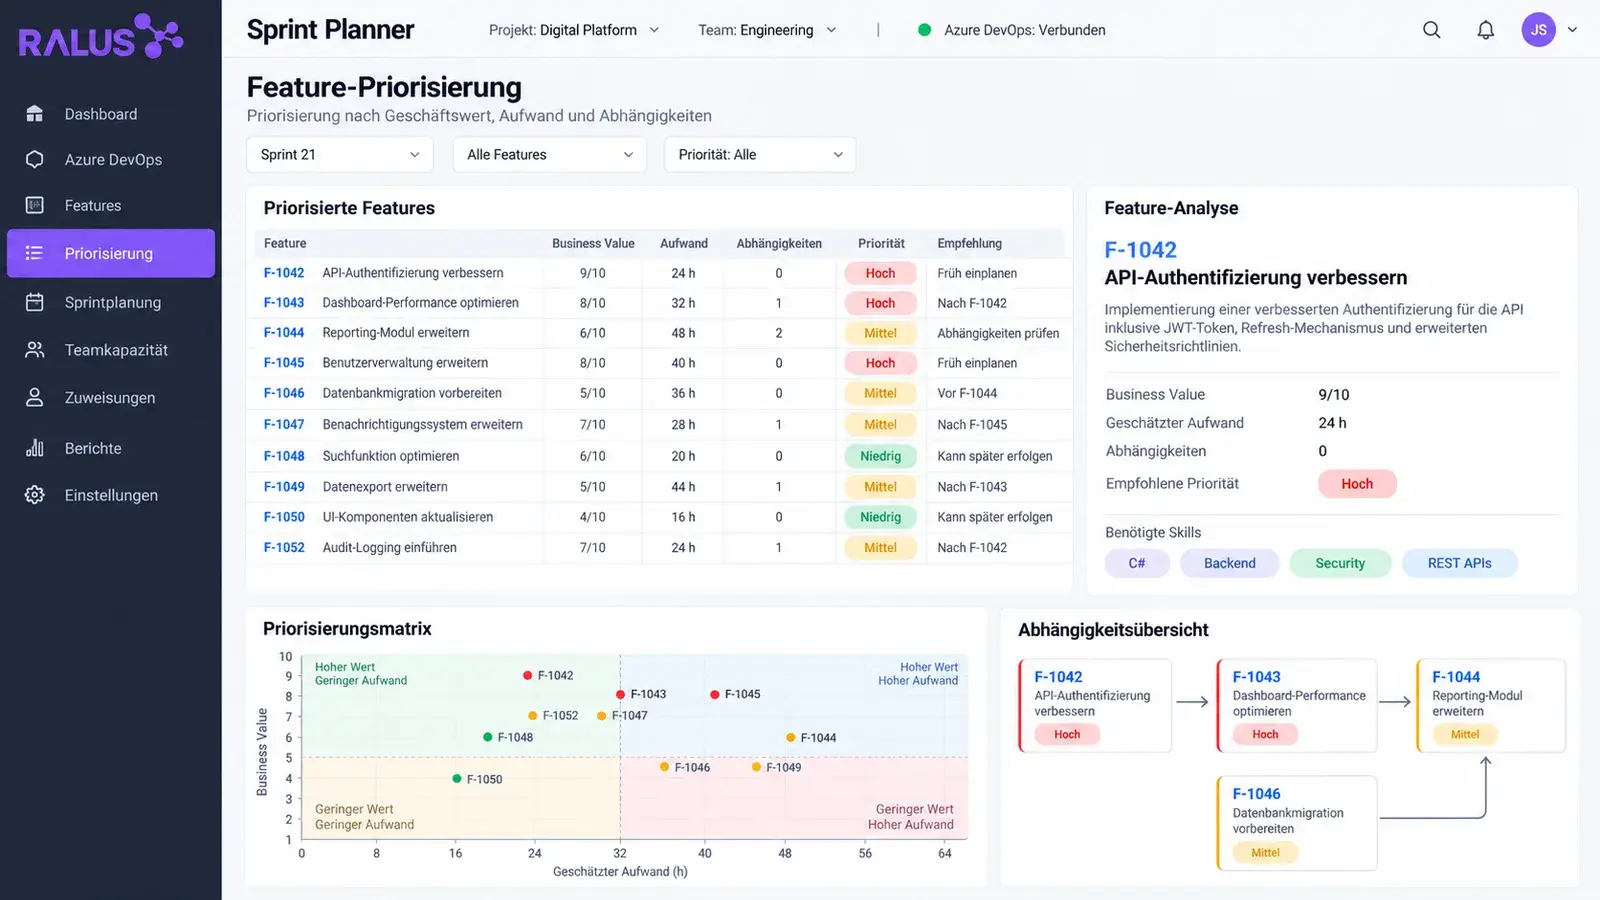Open the Alle Features filter dropdown
The image size is (1600, 900).
pos(550,154)
